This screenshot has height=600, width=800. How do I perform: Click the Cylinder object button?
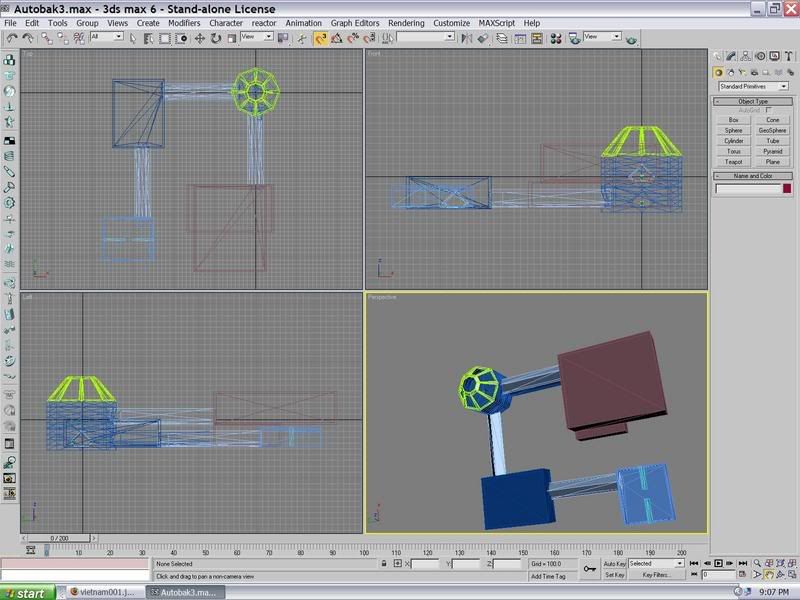[x=734, y=141]
